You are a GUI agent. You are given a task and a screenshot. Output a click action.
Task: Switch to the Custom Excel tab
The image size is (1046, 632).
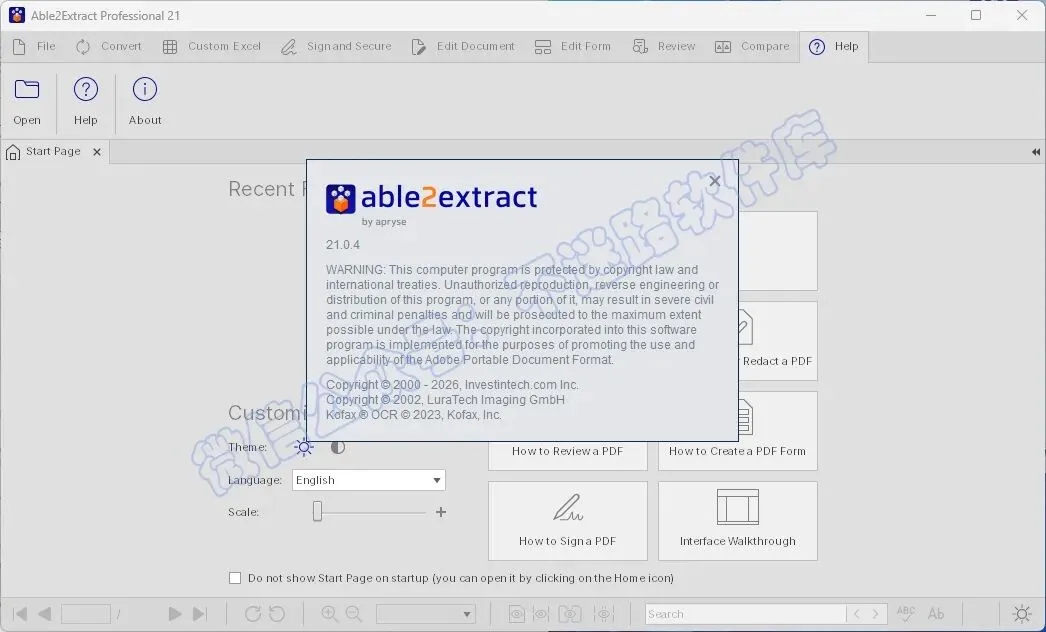(x=211, y=47)
